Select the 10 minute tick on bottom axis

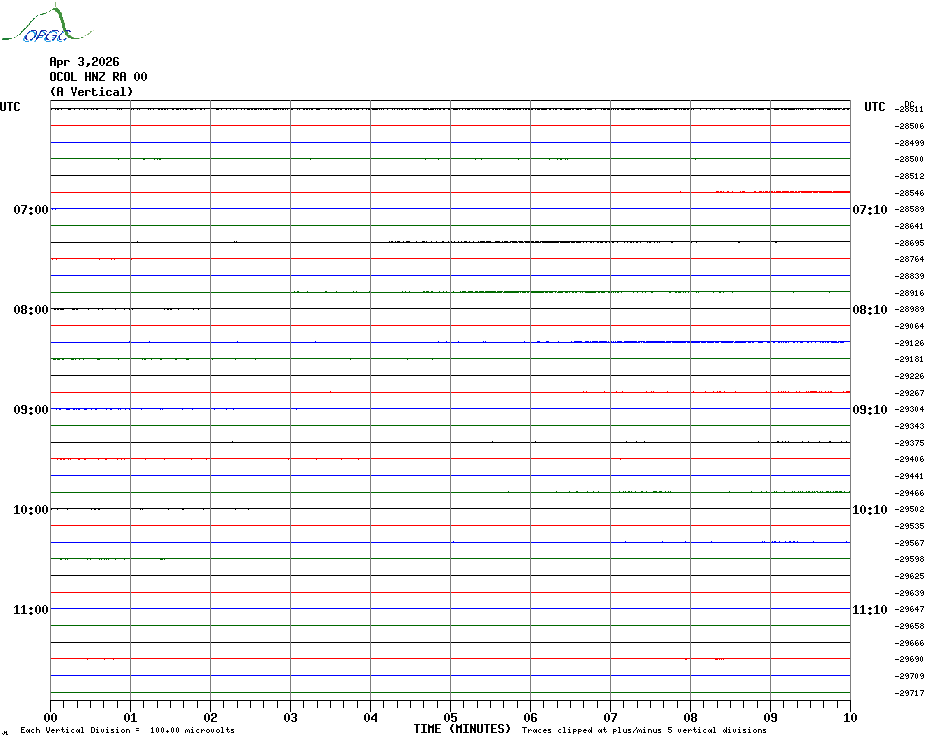click(849, 717)
